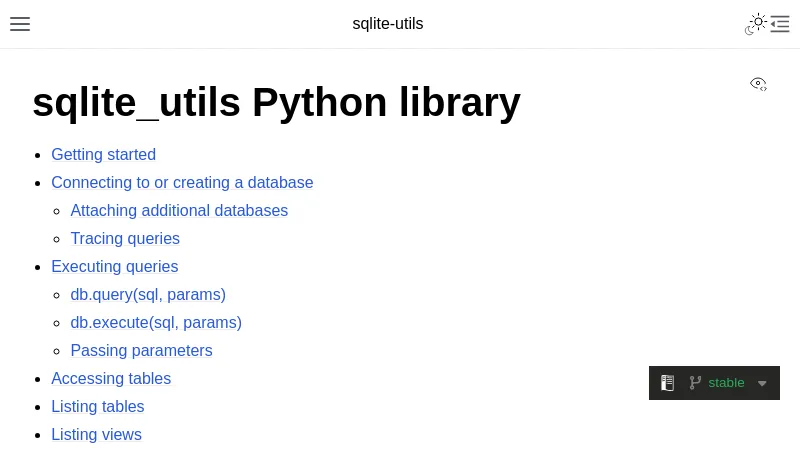The width and height of the screenshot is (800, 450).
Task: Click the sqlite-utils header title
Action: tap(388, 24)
